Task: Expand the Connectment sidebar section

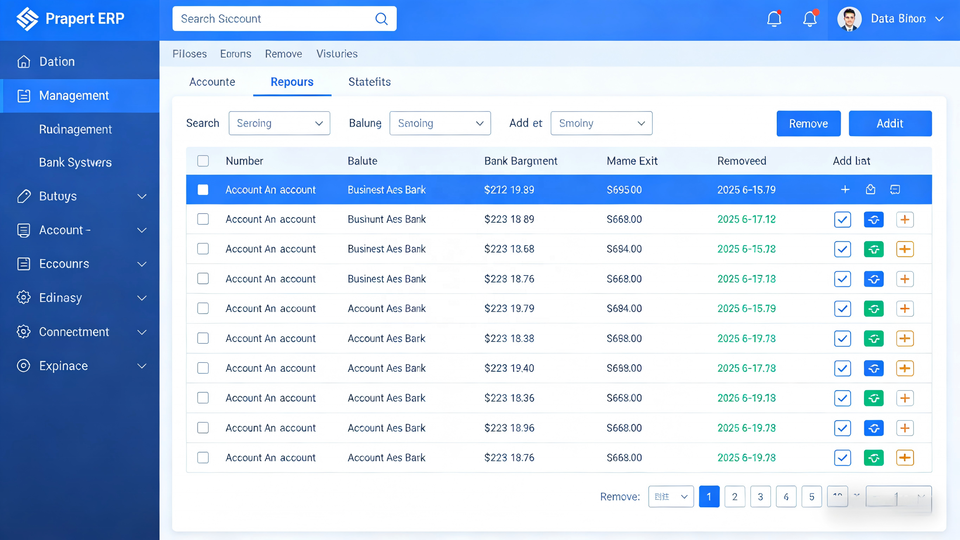Action: pyautogui.click(x=80, y=332)
